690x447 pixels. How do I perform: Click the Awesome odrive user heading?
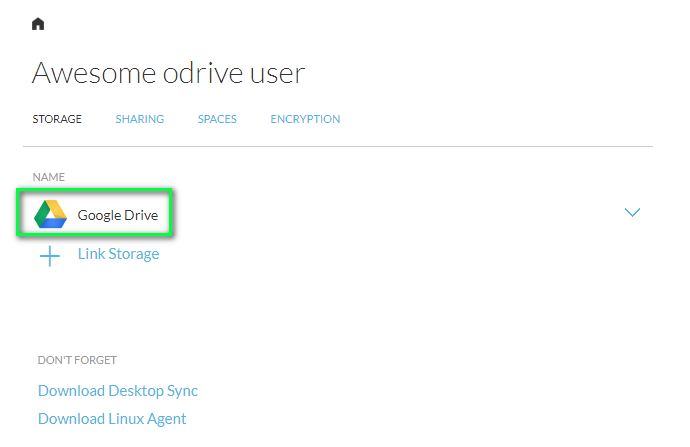(x=168, y=73)
